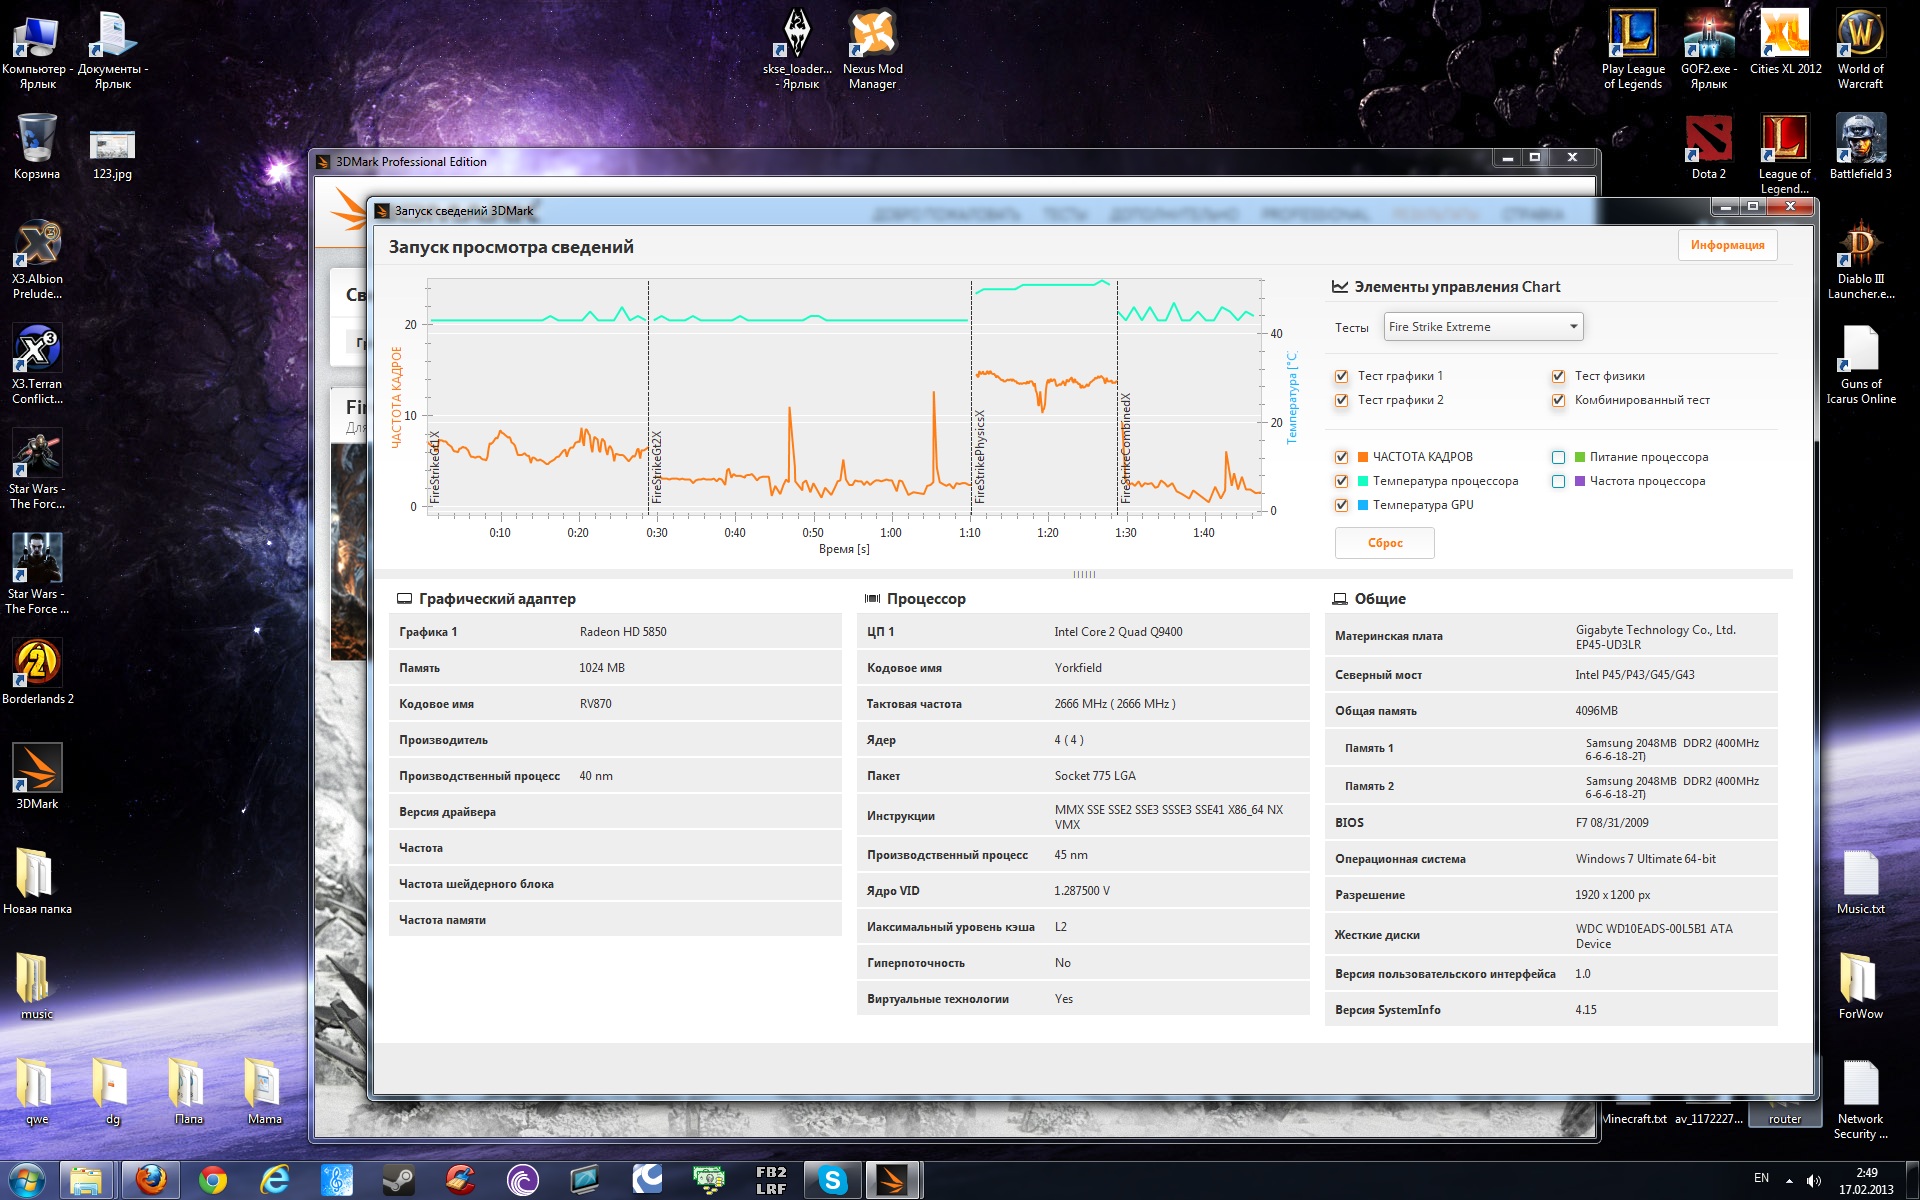Open Google Chrome from the taskbar

[x=213, y=1181]
